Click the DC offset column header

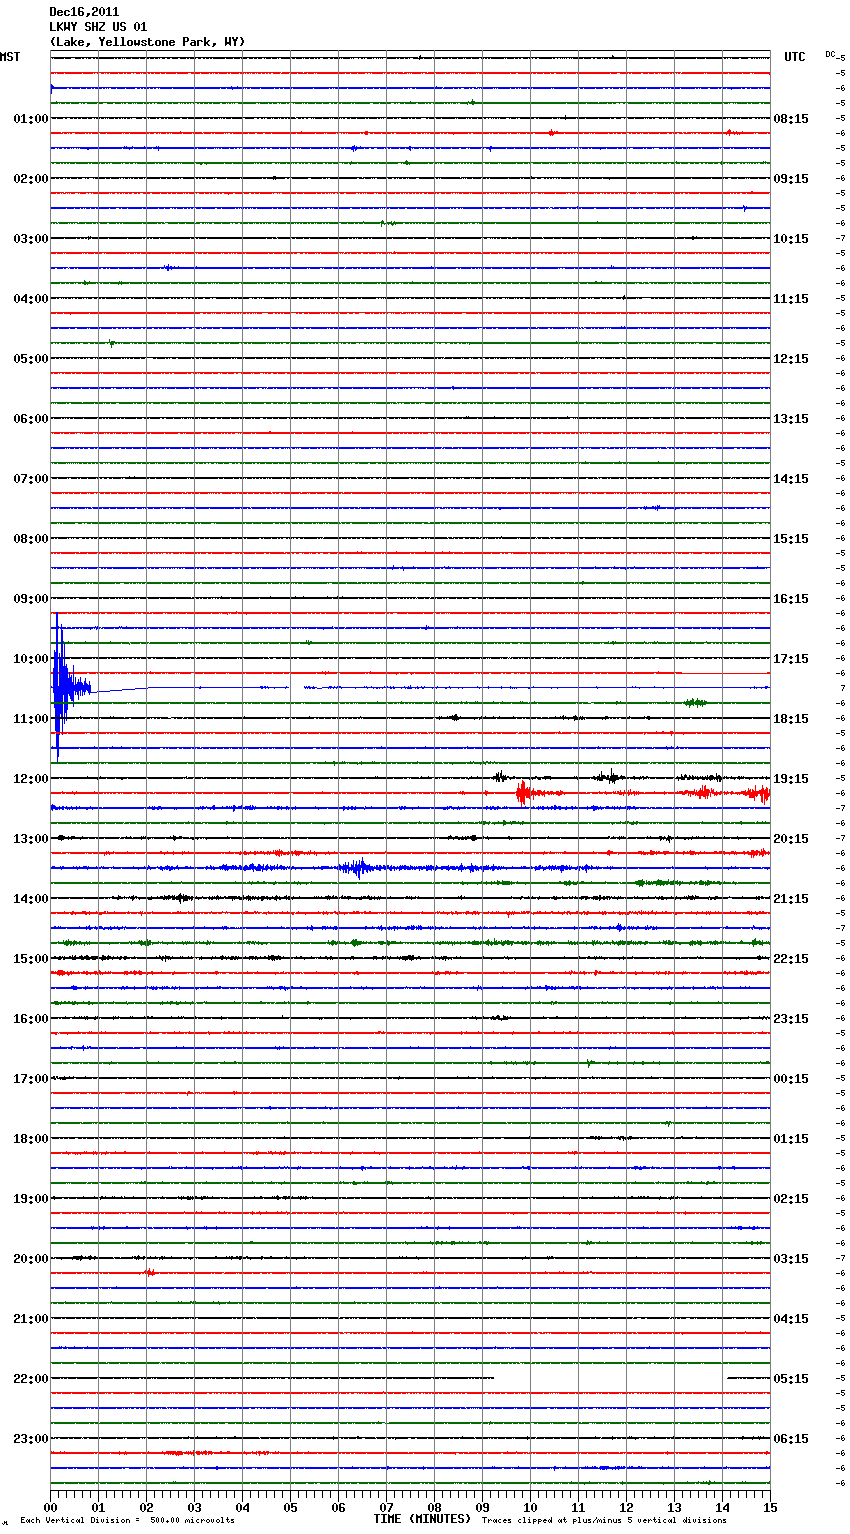click(x=830, y=54)
